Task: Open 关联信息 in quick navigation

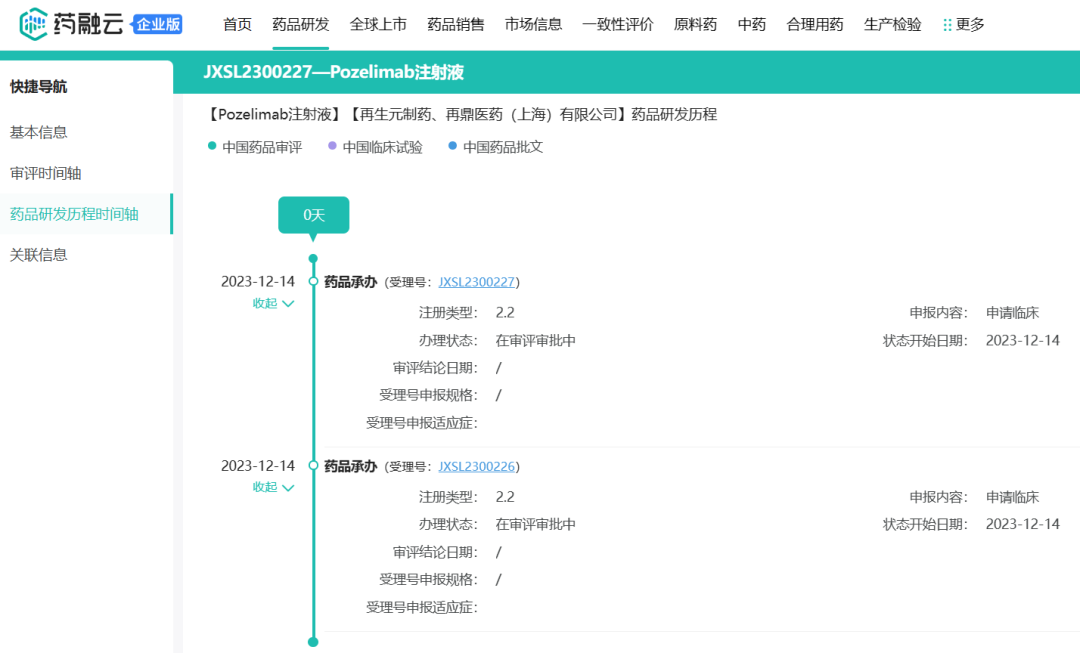Action: coord(39,255)
